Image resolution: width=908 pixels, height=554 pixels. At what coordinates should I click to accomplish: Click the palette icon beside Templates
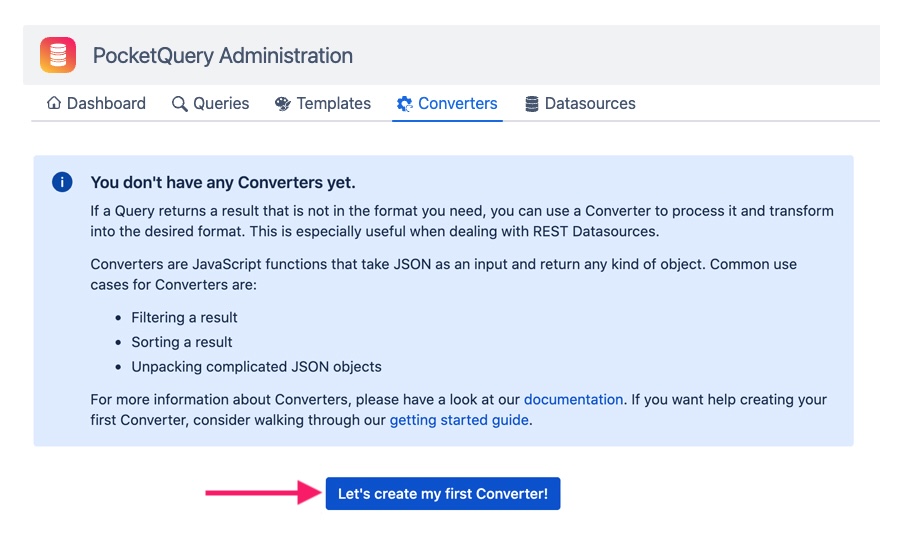(283, 104)
